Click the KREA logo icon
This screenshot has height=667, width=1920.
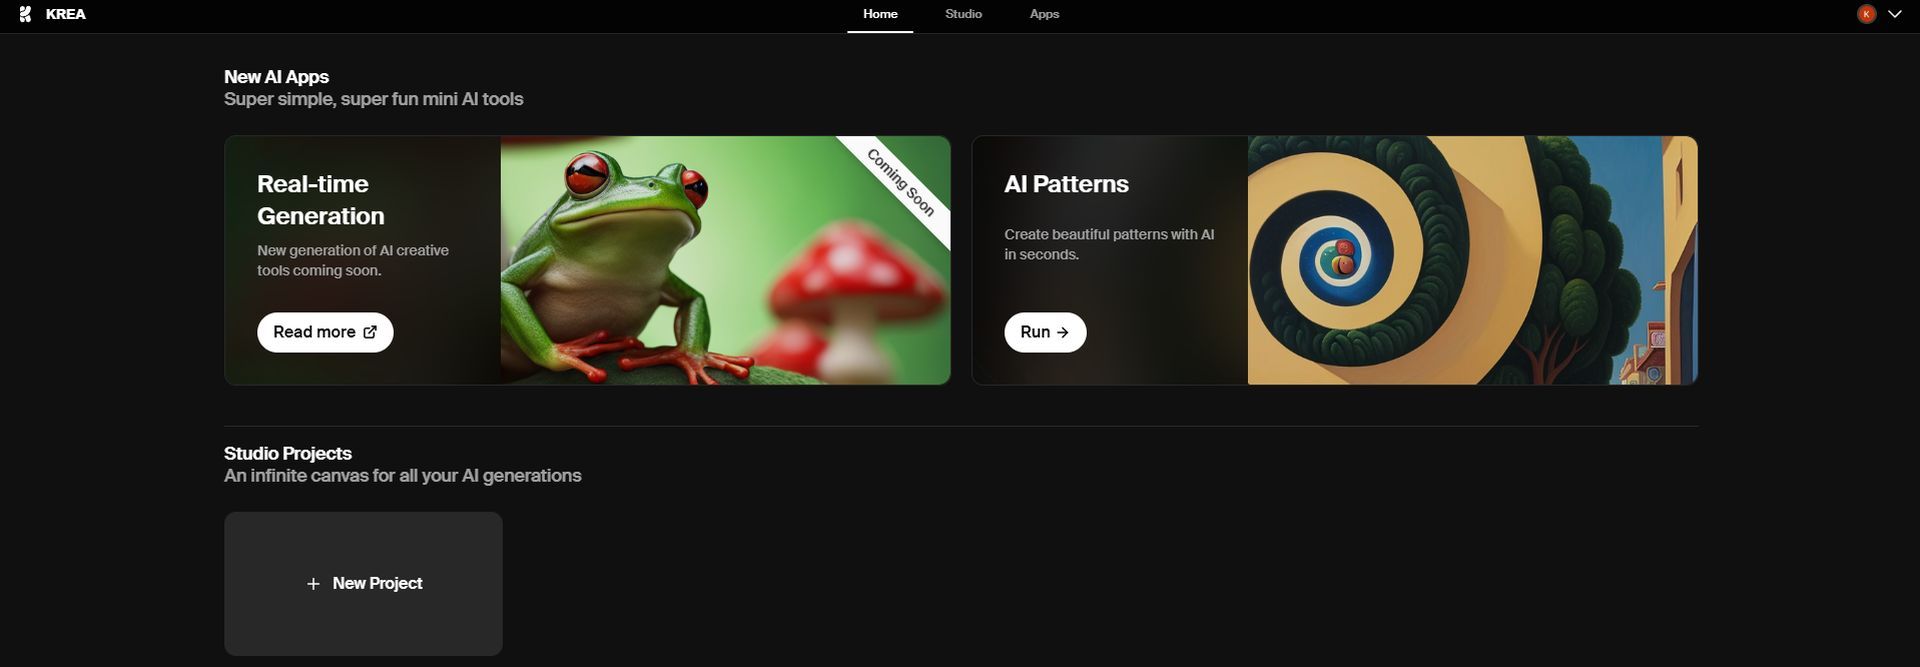tap(25, 14)
